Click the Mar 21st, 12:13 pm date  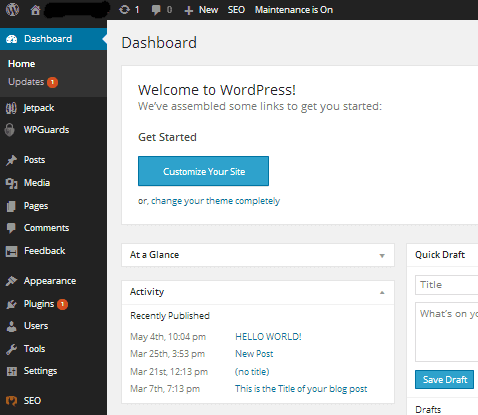(x=169, y=372)
